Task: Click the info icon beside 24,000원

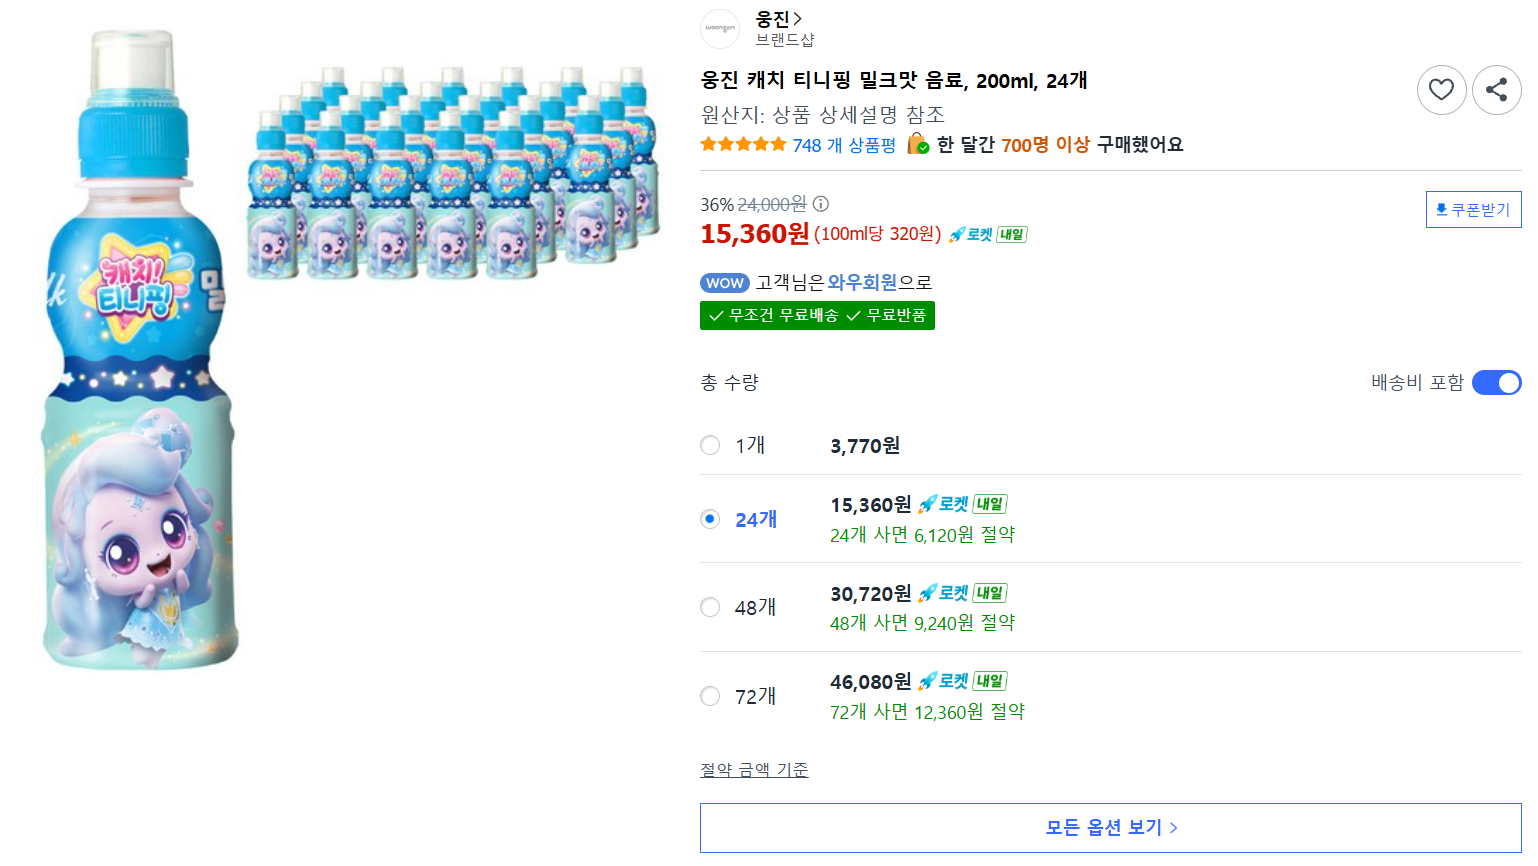Action: [x=821, y=204]
